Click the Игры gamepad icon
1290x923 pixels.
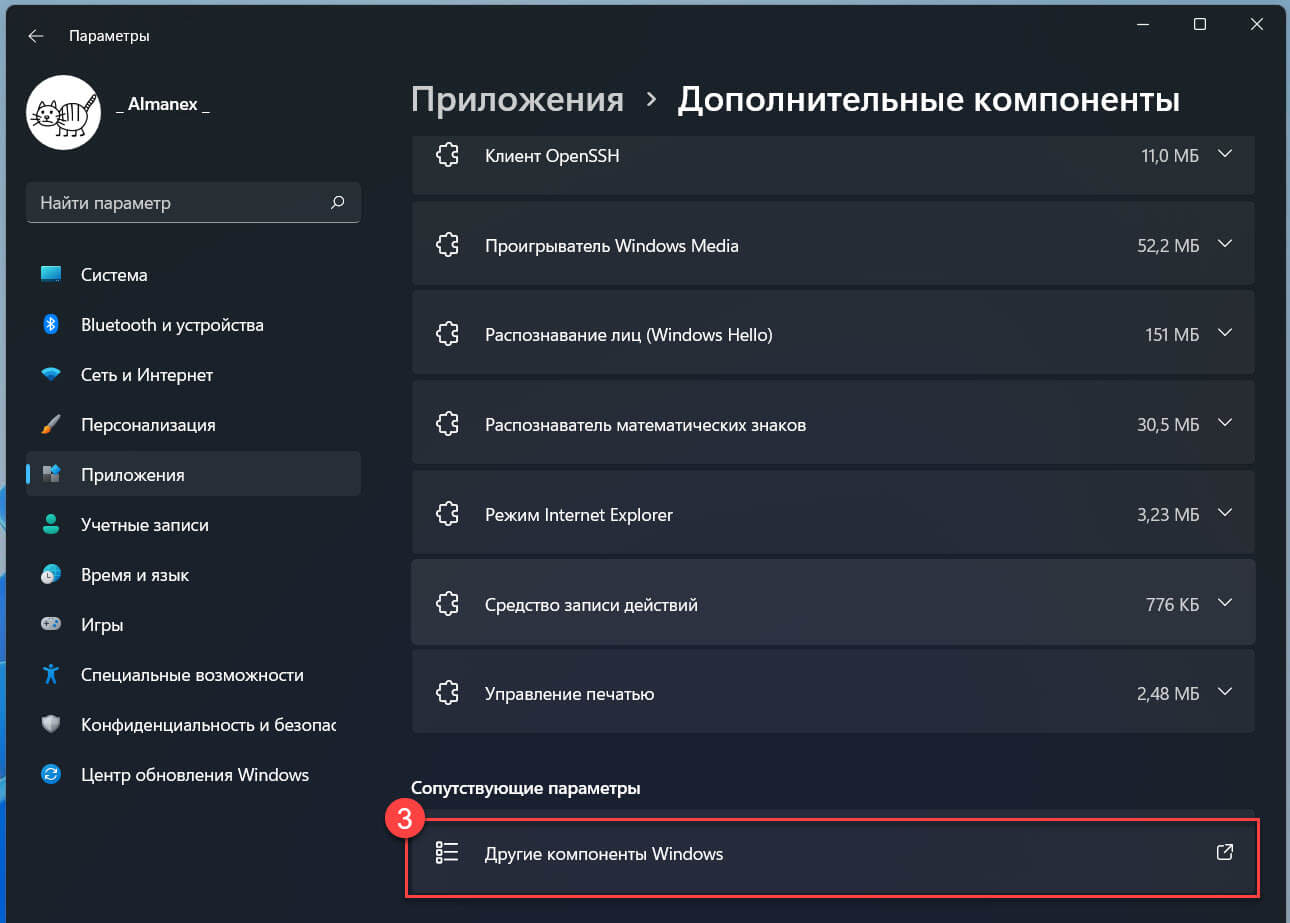click(51, 624)
